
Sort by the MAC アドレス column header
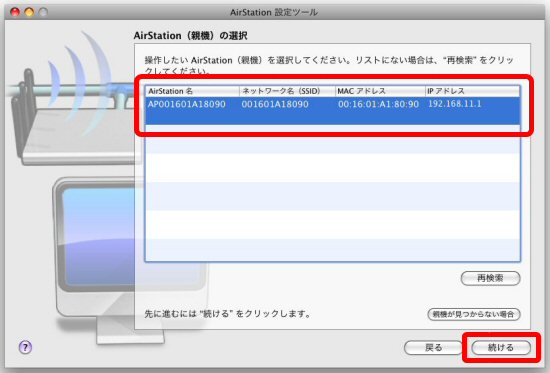[x=380, y=91]
